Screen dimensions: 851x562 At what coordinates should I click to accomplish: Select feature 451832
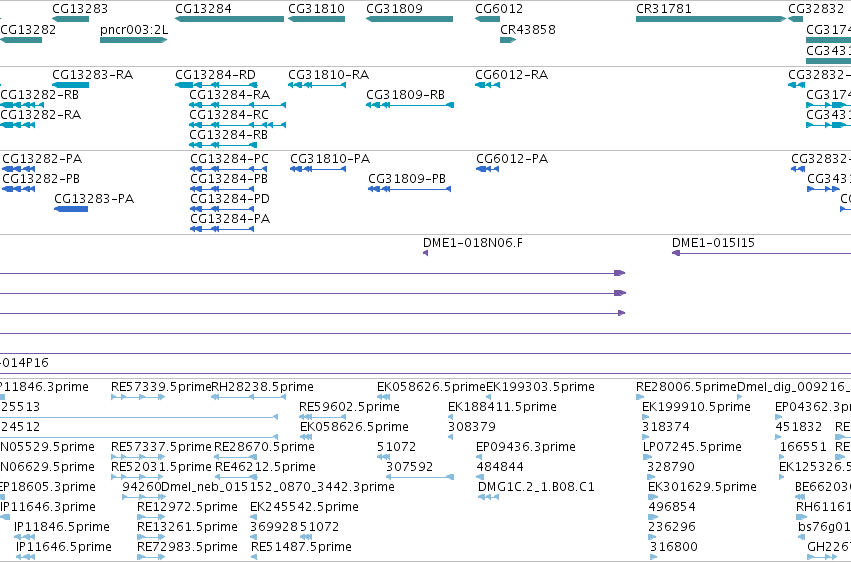779,438
